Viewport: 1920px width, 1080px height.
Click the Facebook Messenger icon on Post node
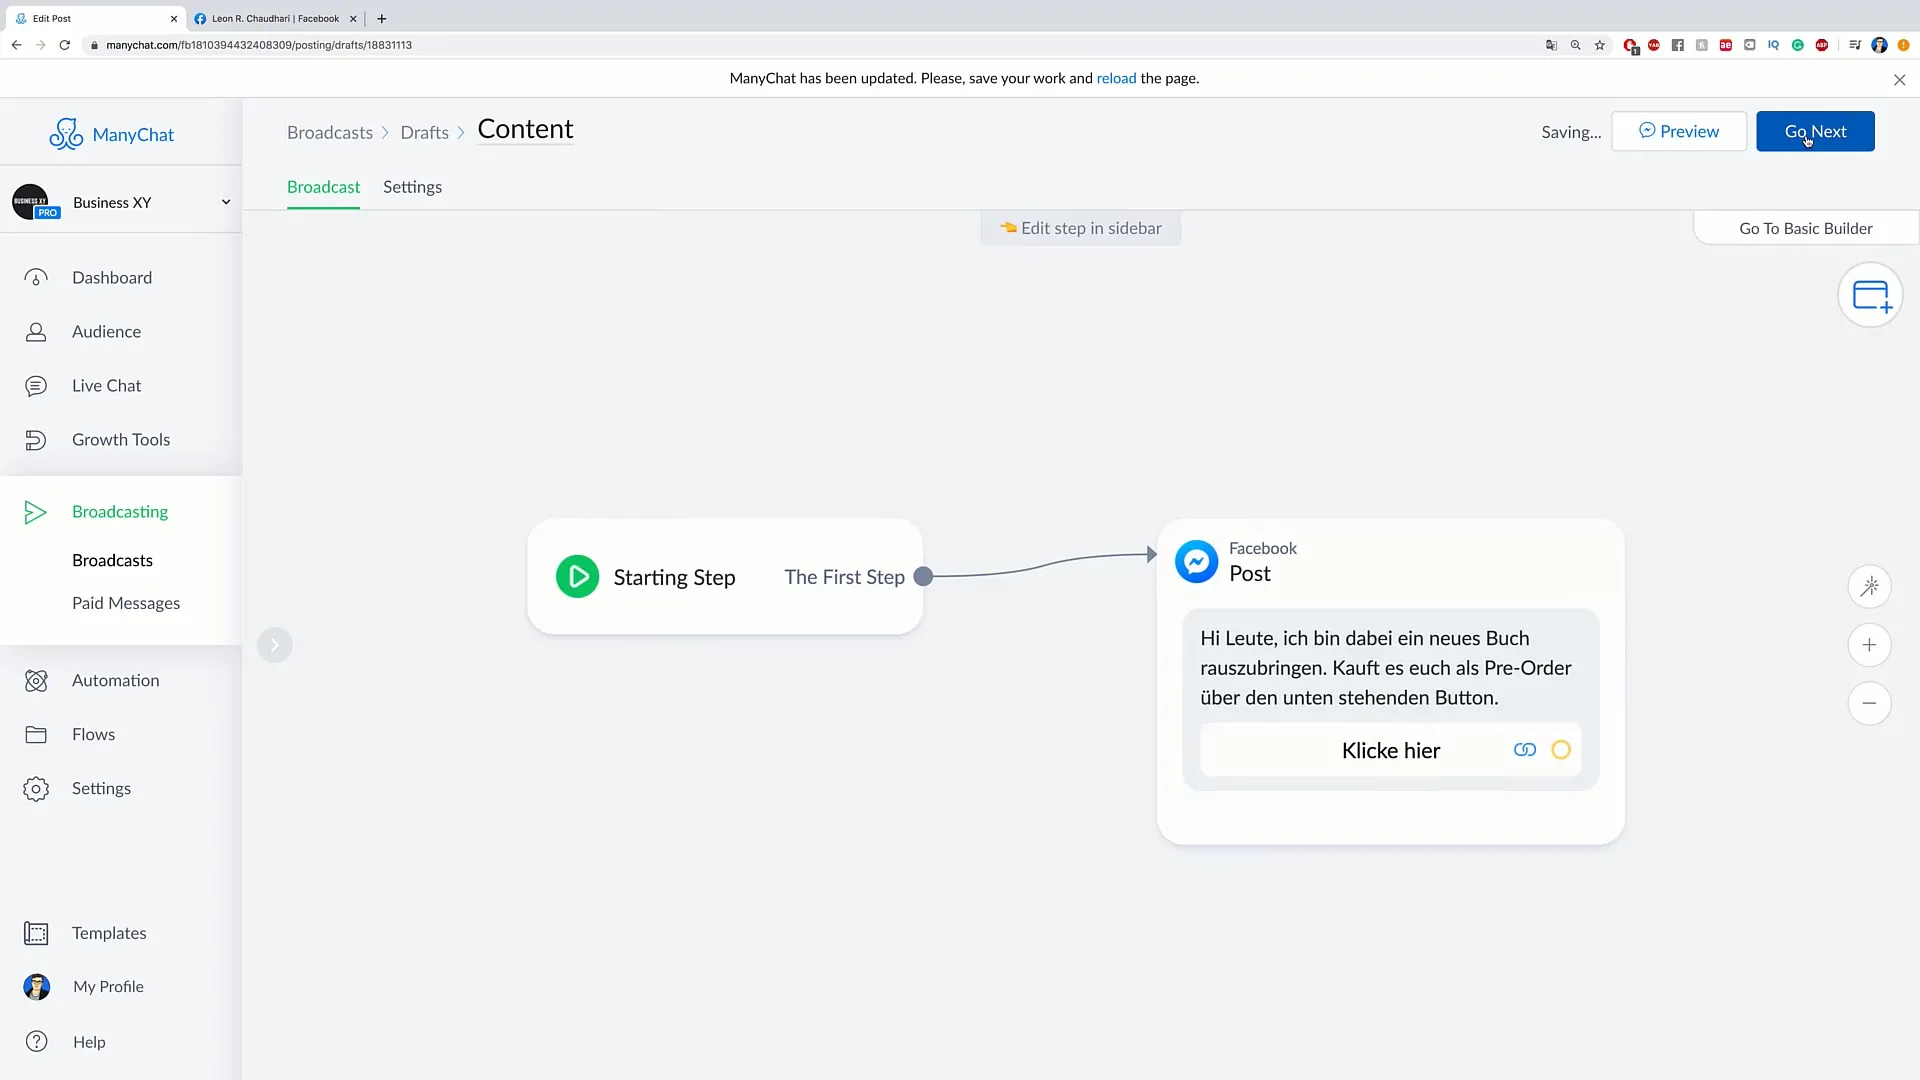pyautogui.click(x=1196, y=562)
